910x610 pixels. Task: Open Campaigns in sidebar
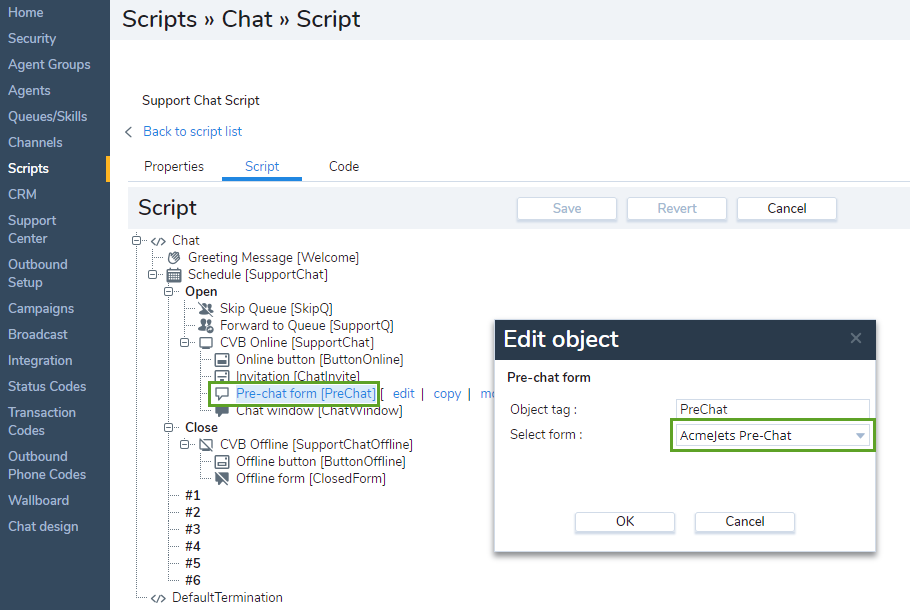pos(41,308)
